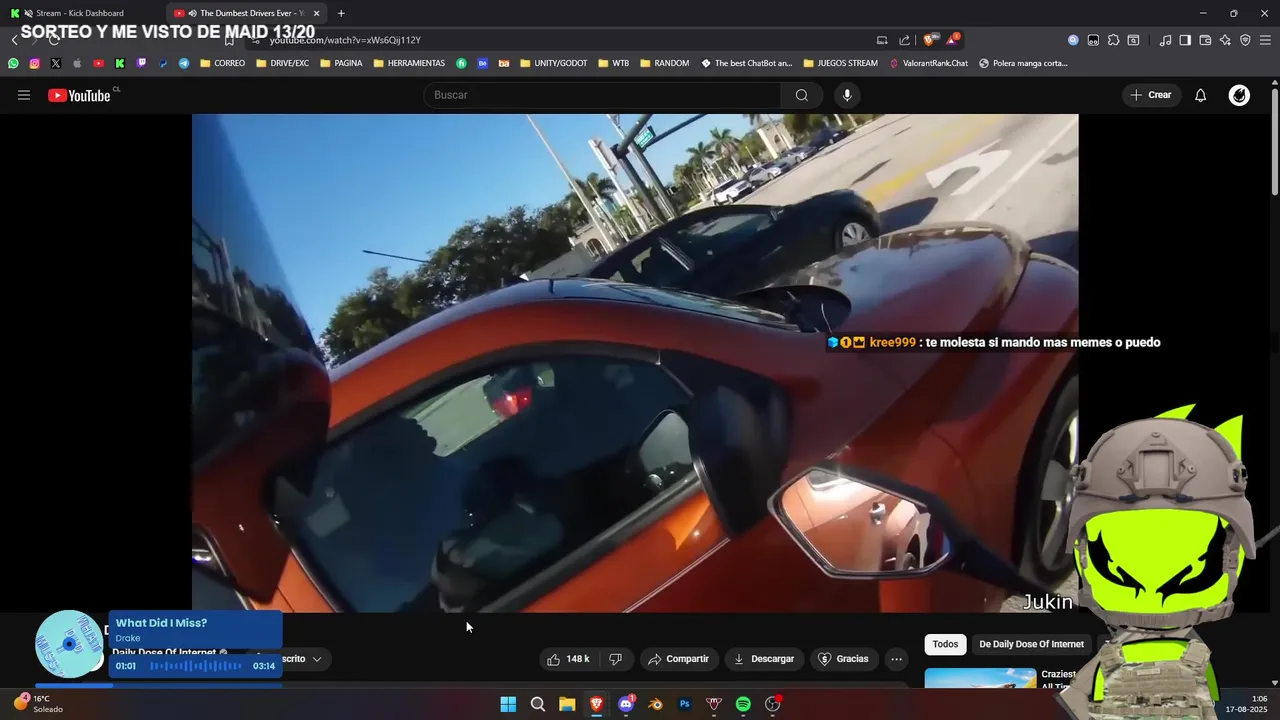
Task: Control media playback with music note icon
Action: point(1165,40)
